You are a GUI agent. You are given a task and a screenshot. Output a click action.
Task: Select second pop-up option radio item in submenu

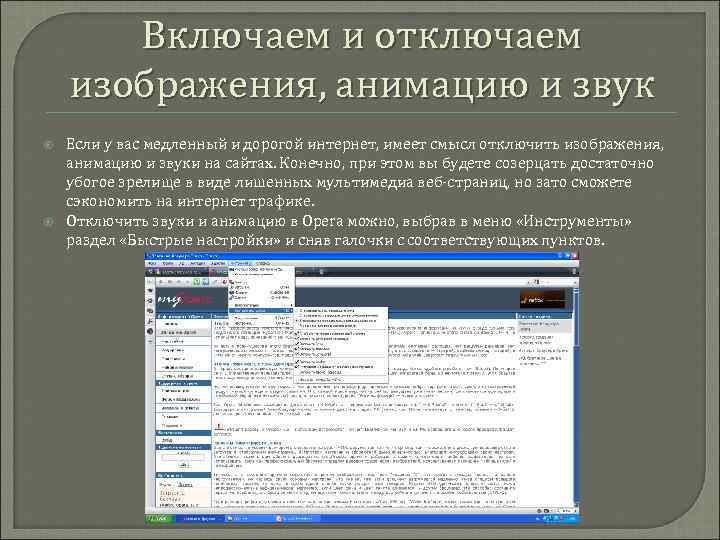click(x=341, y=315)
